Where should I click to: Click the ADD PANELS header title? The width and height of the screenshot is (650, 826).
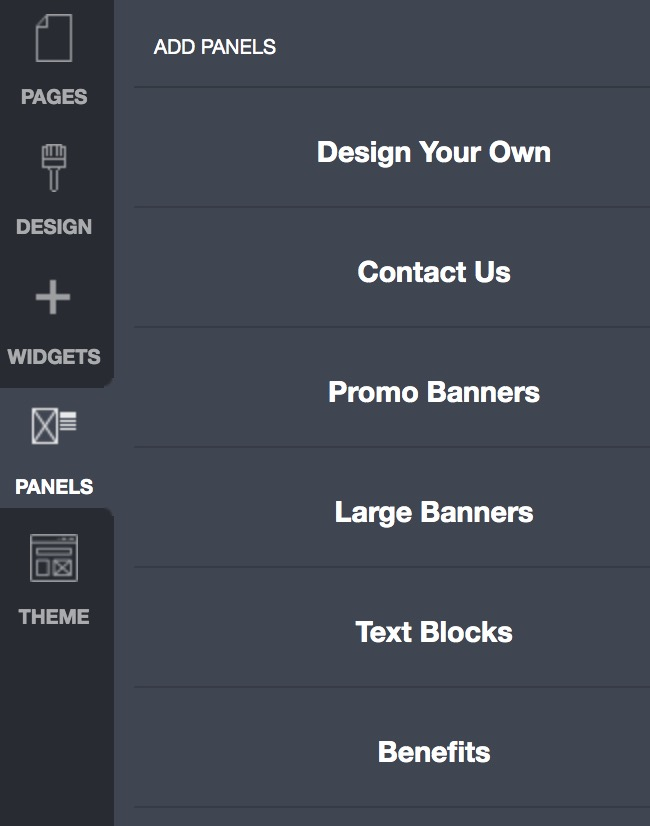pos(214,47)
